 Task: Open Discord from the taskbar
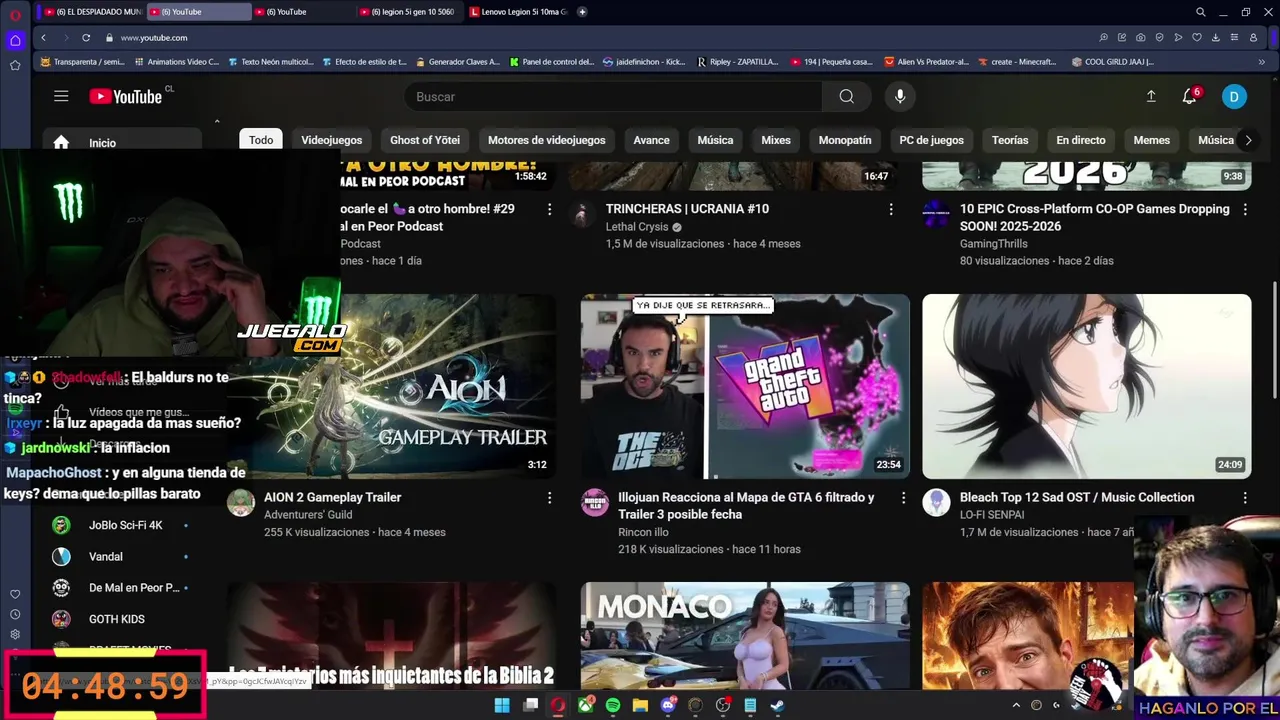[x=668, y=705]
